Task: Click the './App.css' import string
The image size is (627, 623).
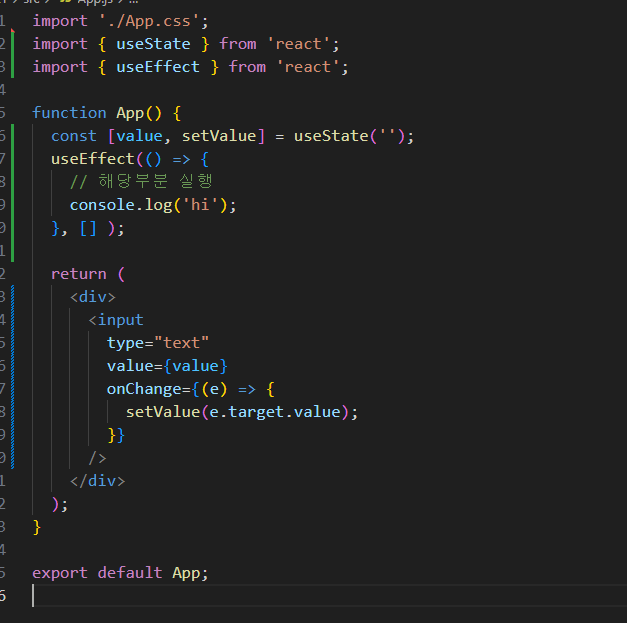Action: click(x=149, y=21)
